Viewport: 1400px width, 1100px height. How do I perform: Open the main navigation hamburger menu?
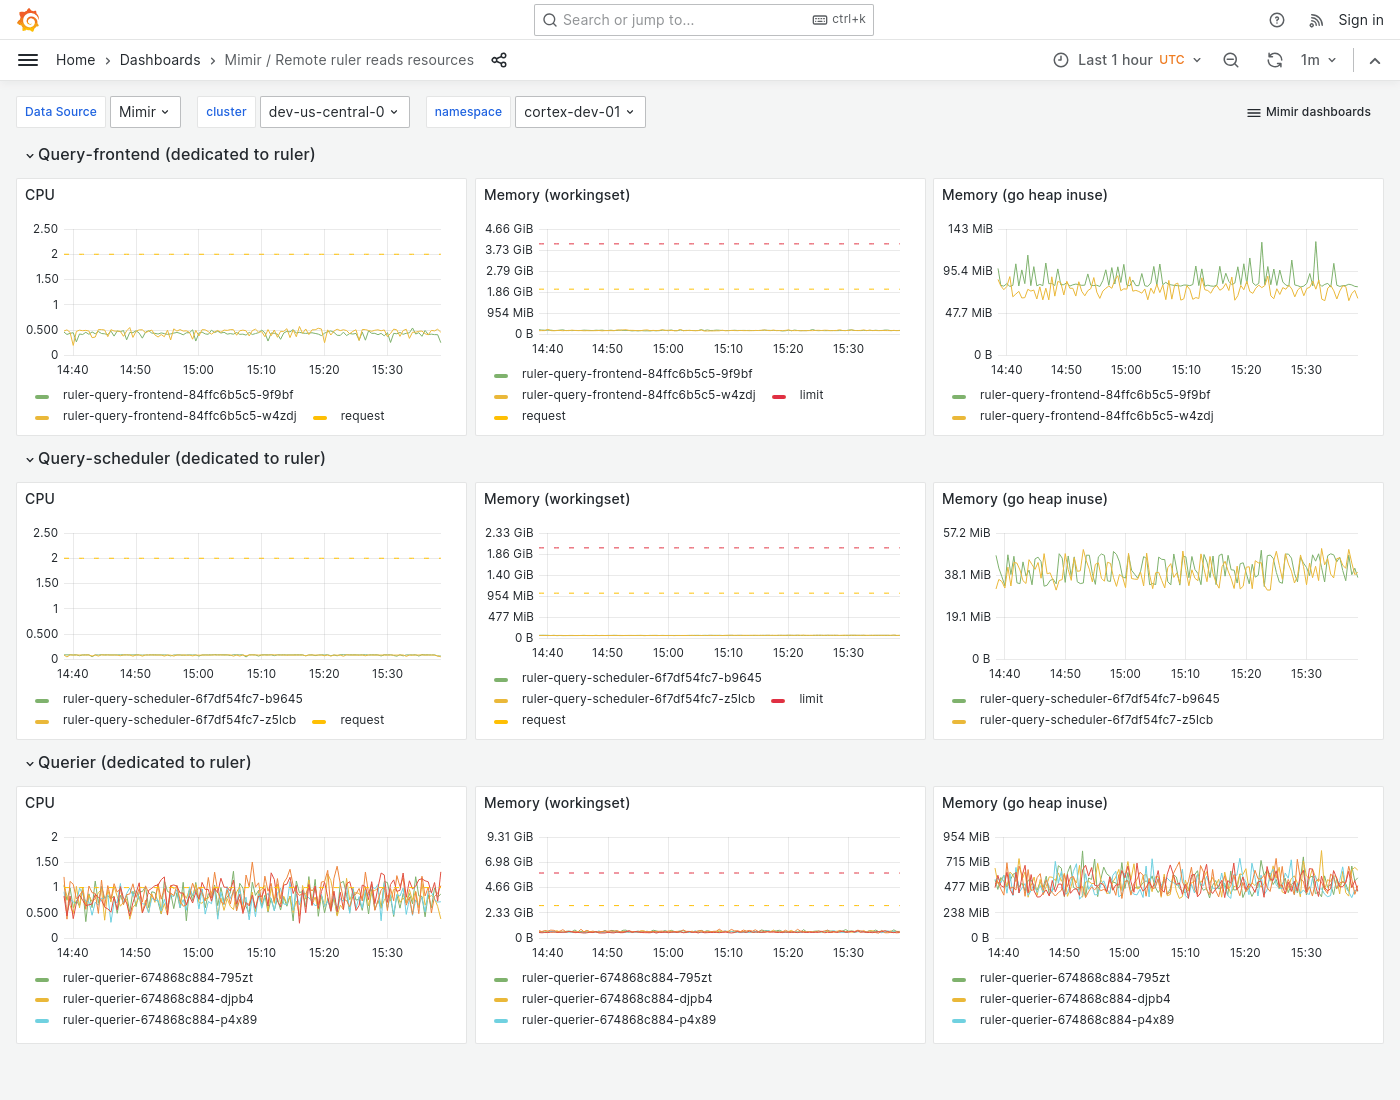coord(28,60)
